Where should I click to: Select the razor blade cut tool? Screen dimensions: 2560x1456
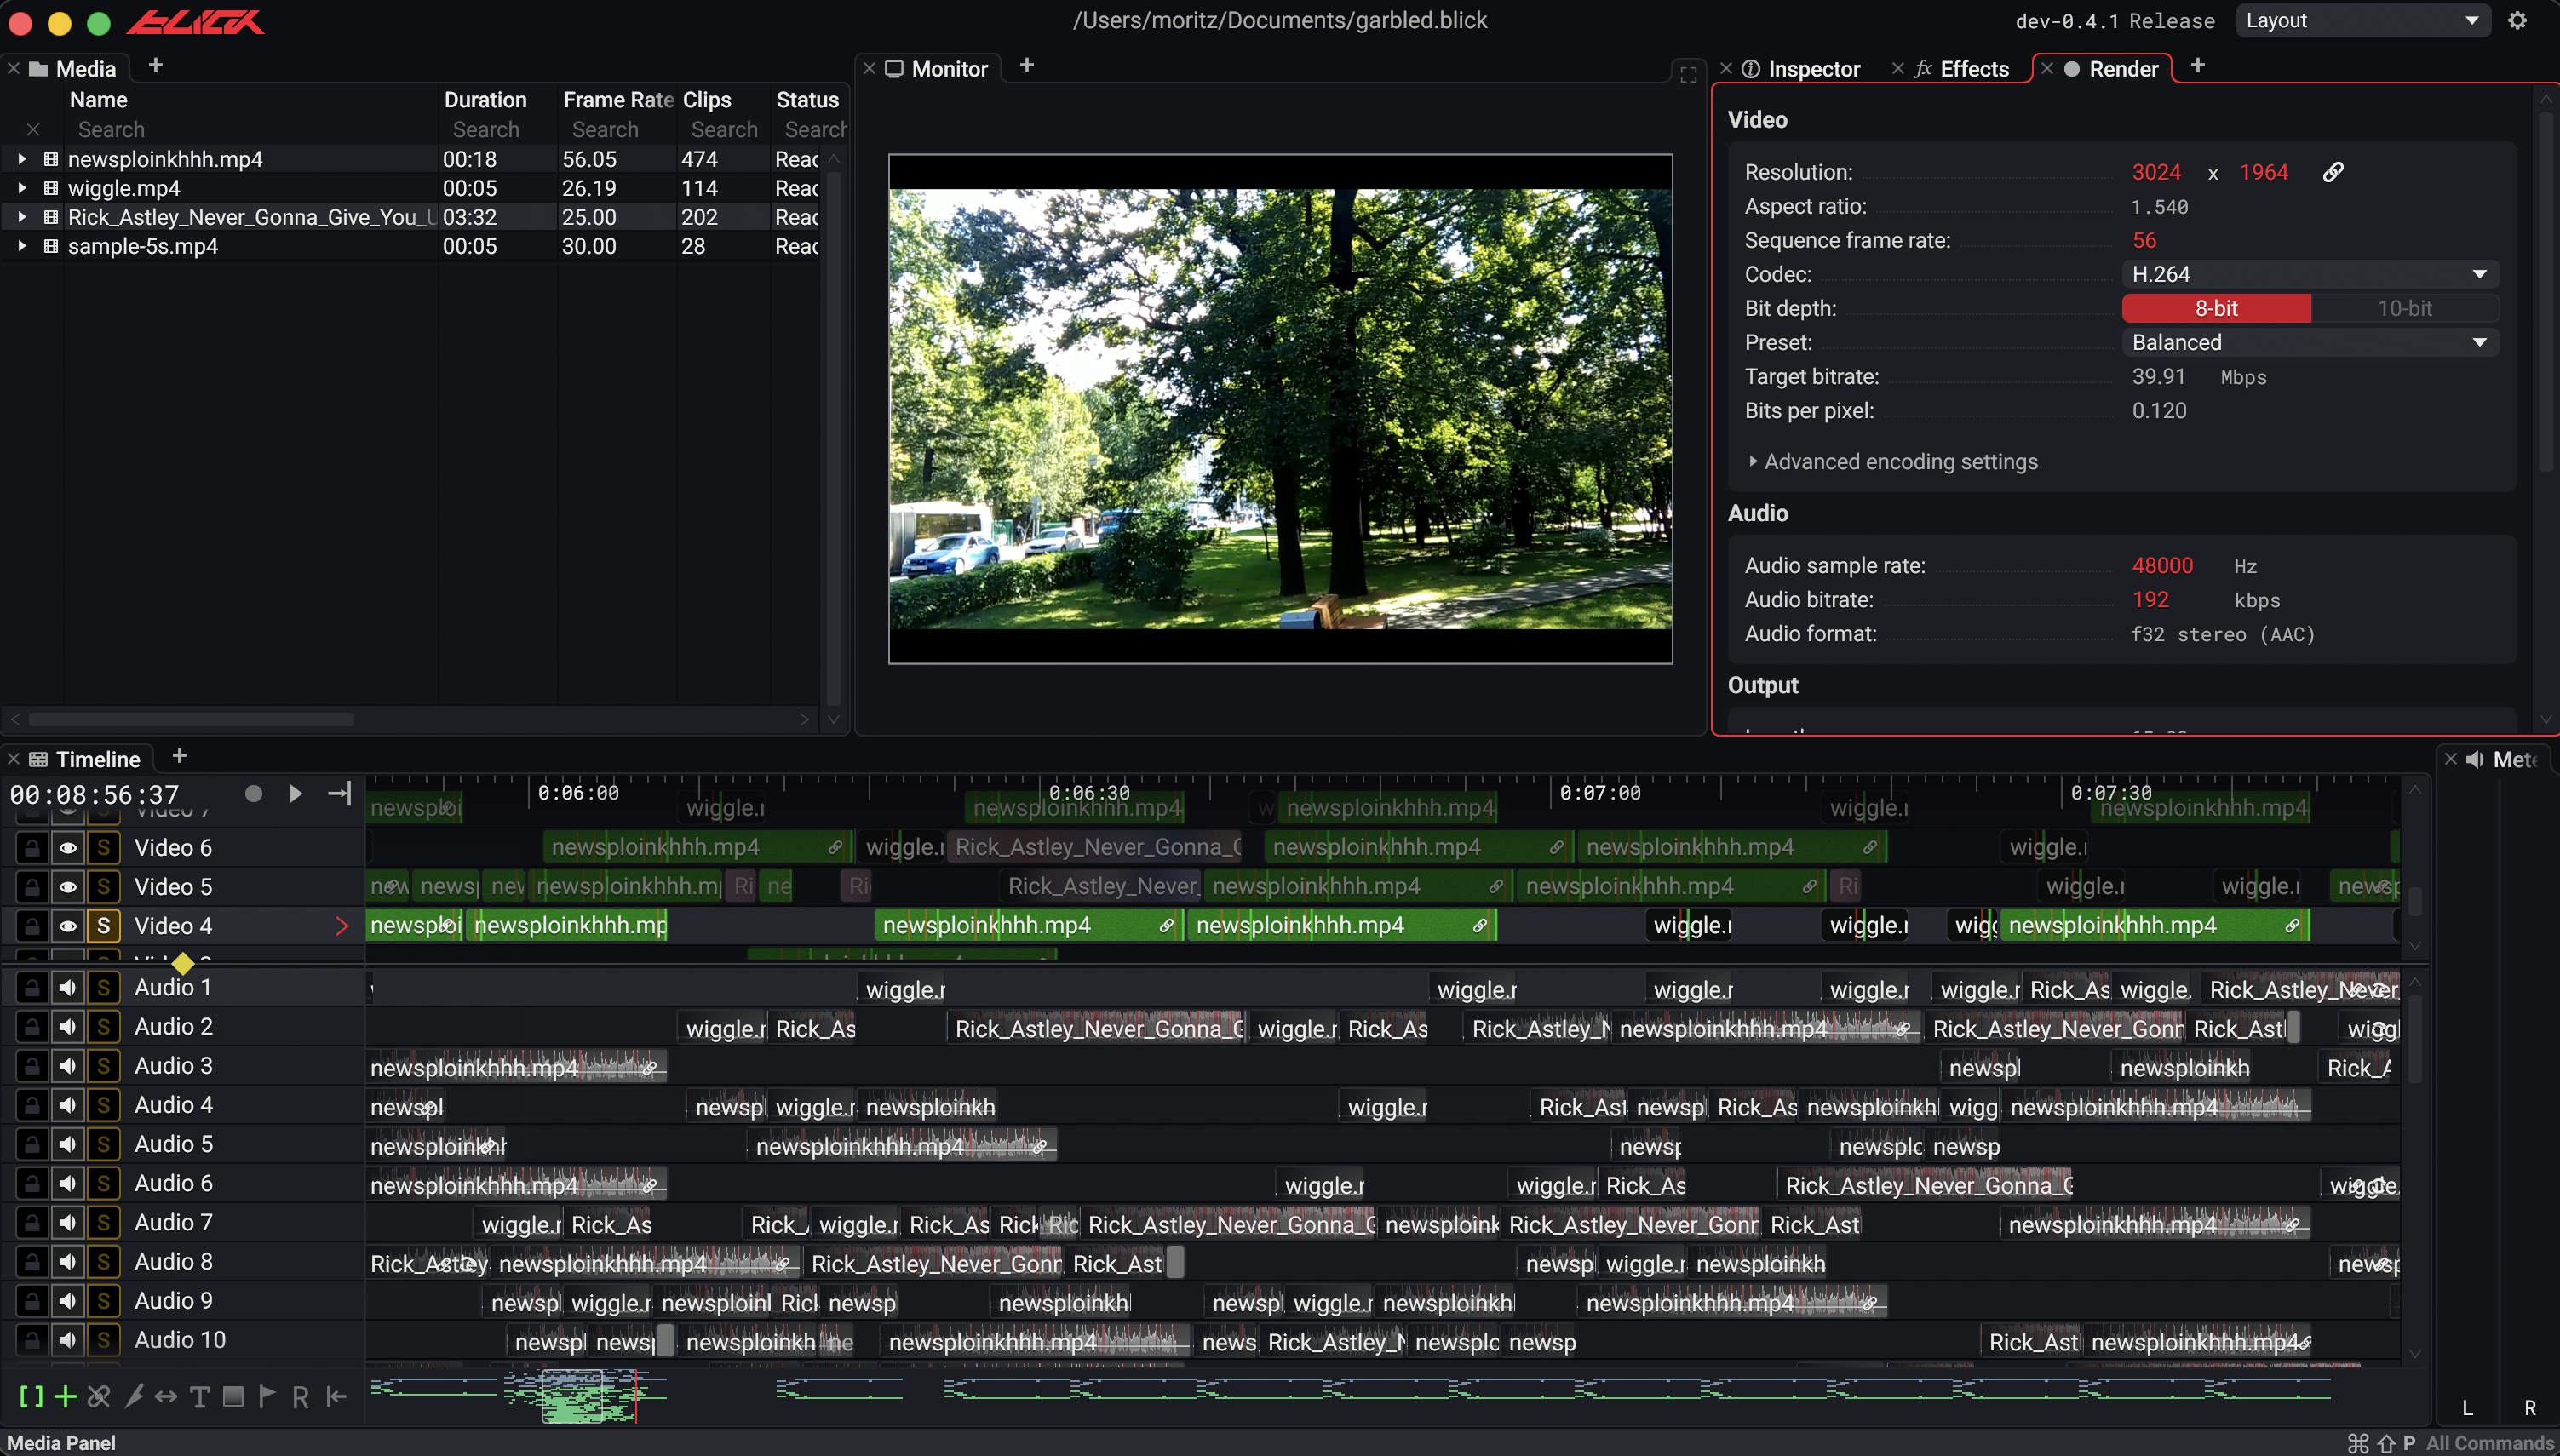pos(133,1396)
